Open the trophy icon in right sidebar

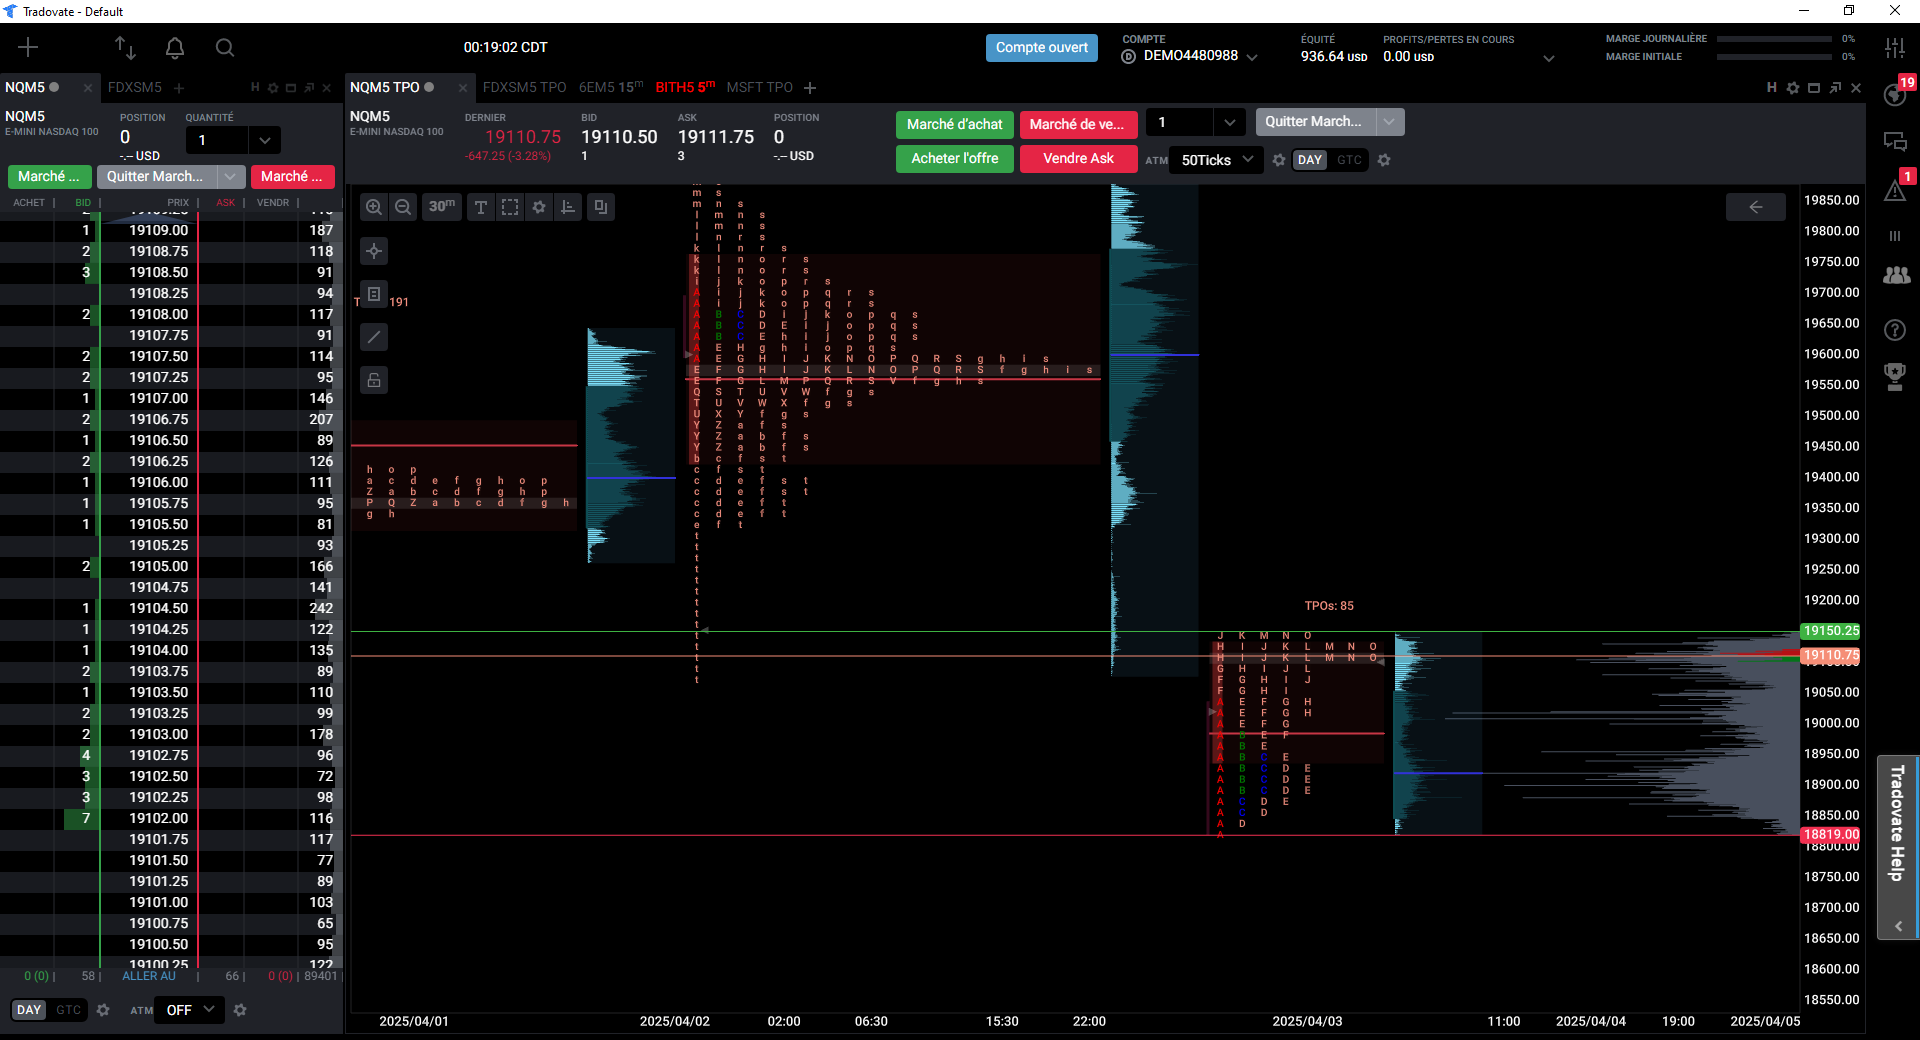pos(1895,376)
